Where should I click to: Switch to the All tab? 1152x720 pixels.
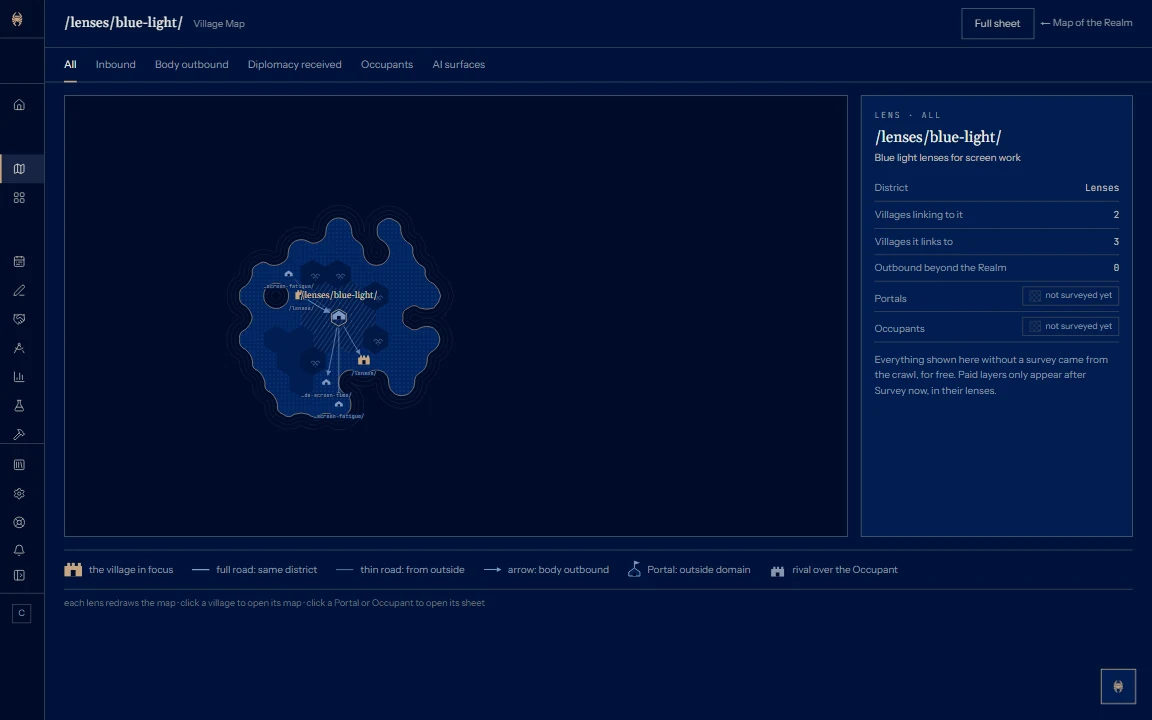[70, 65]
